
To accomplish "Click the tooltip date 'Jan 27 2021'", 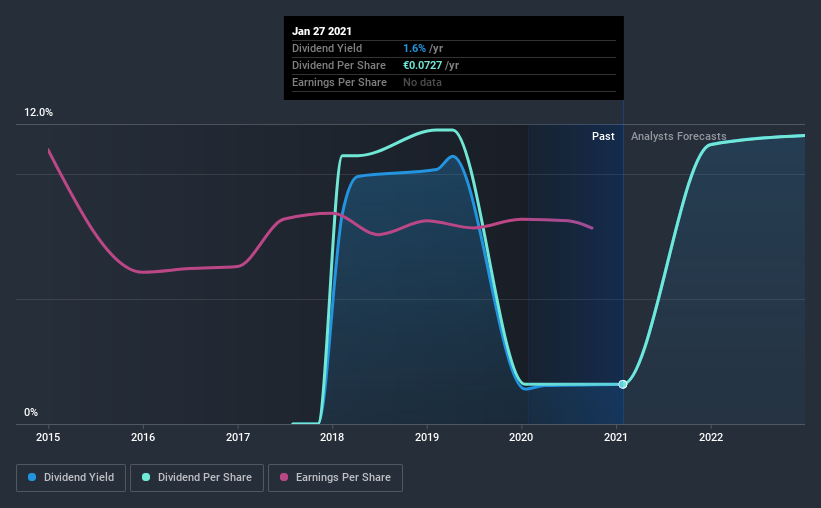I will coord(322,31).
